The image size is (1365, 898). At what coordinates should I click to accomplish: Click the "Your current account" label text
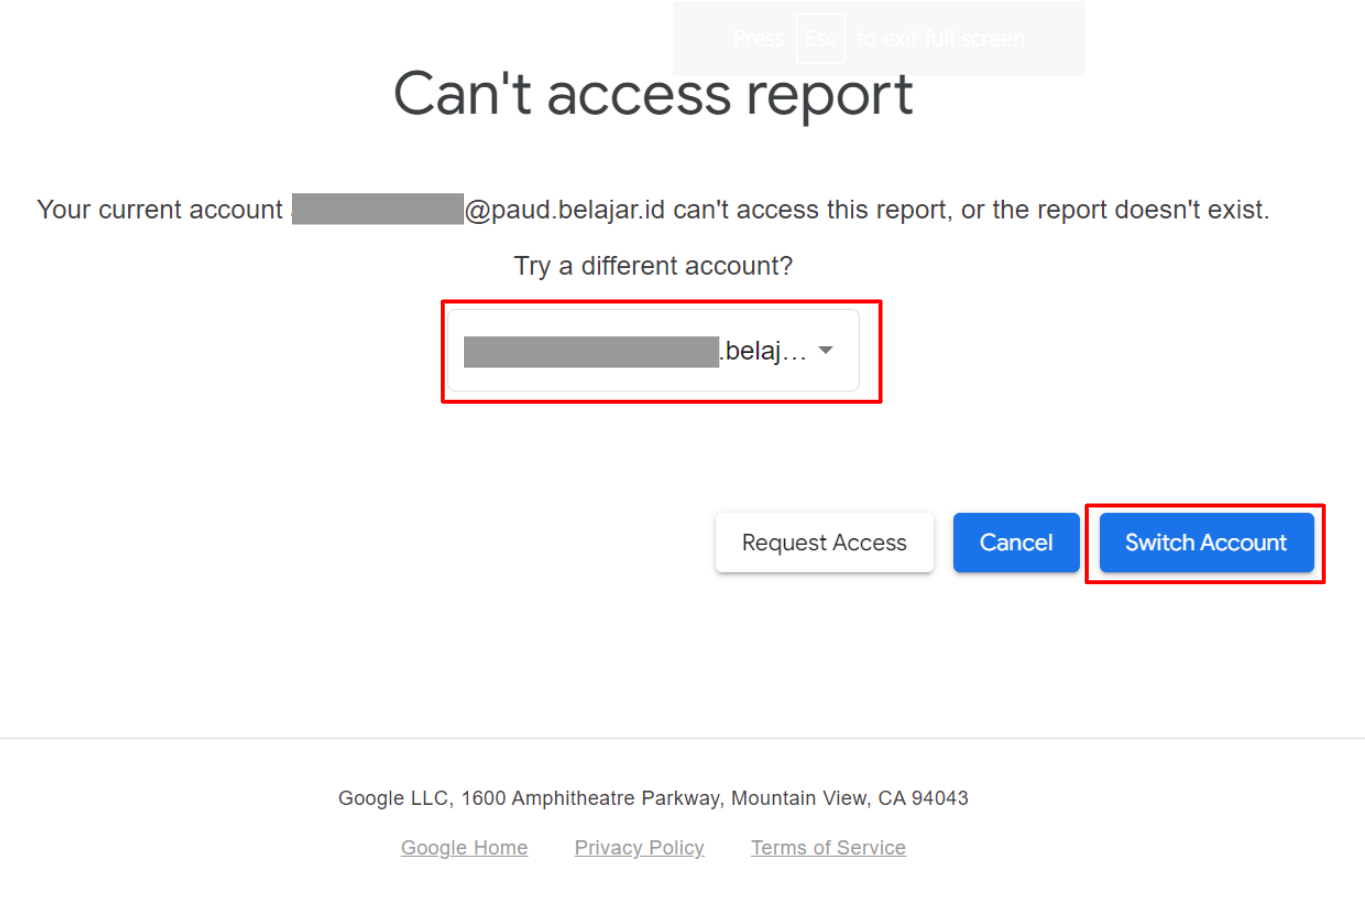[x=160, y=210]
